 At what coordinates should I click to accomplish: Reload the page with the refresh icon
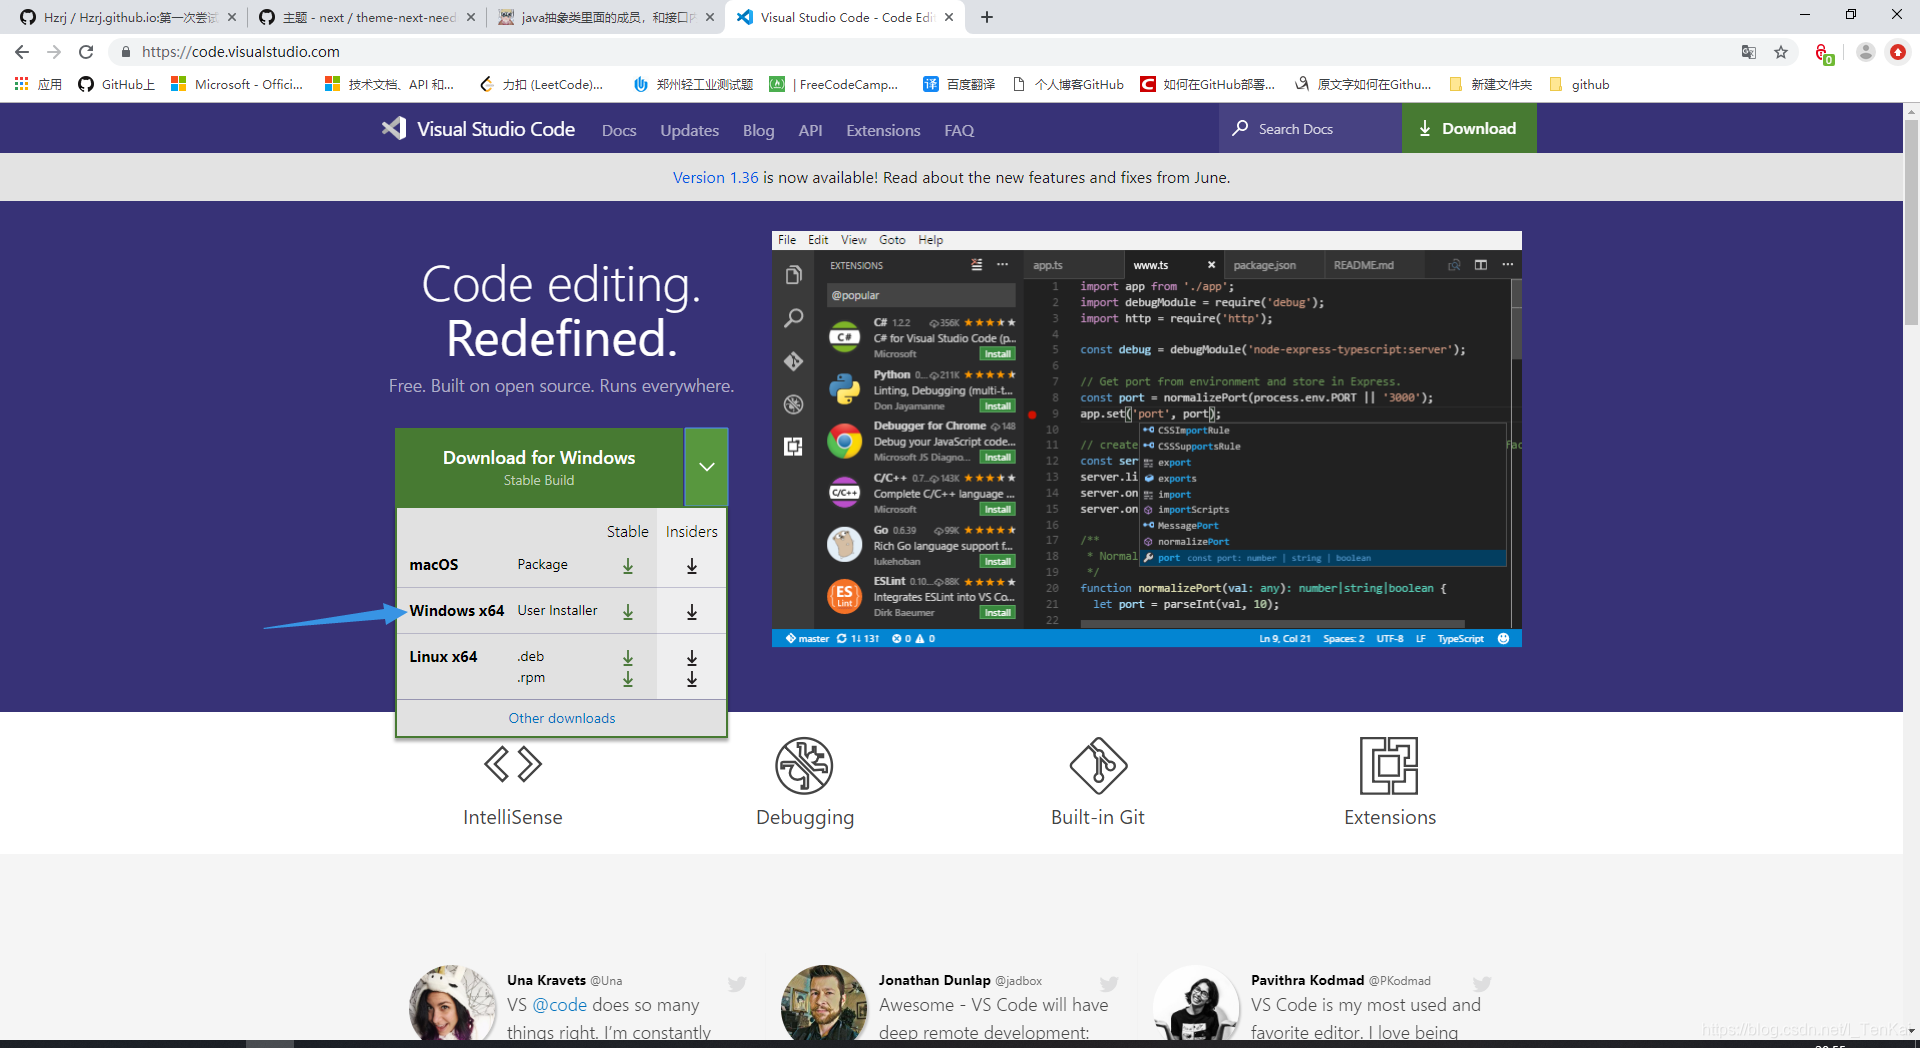[86, 52]
